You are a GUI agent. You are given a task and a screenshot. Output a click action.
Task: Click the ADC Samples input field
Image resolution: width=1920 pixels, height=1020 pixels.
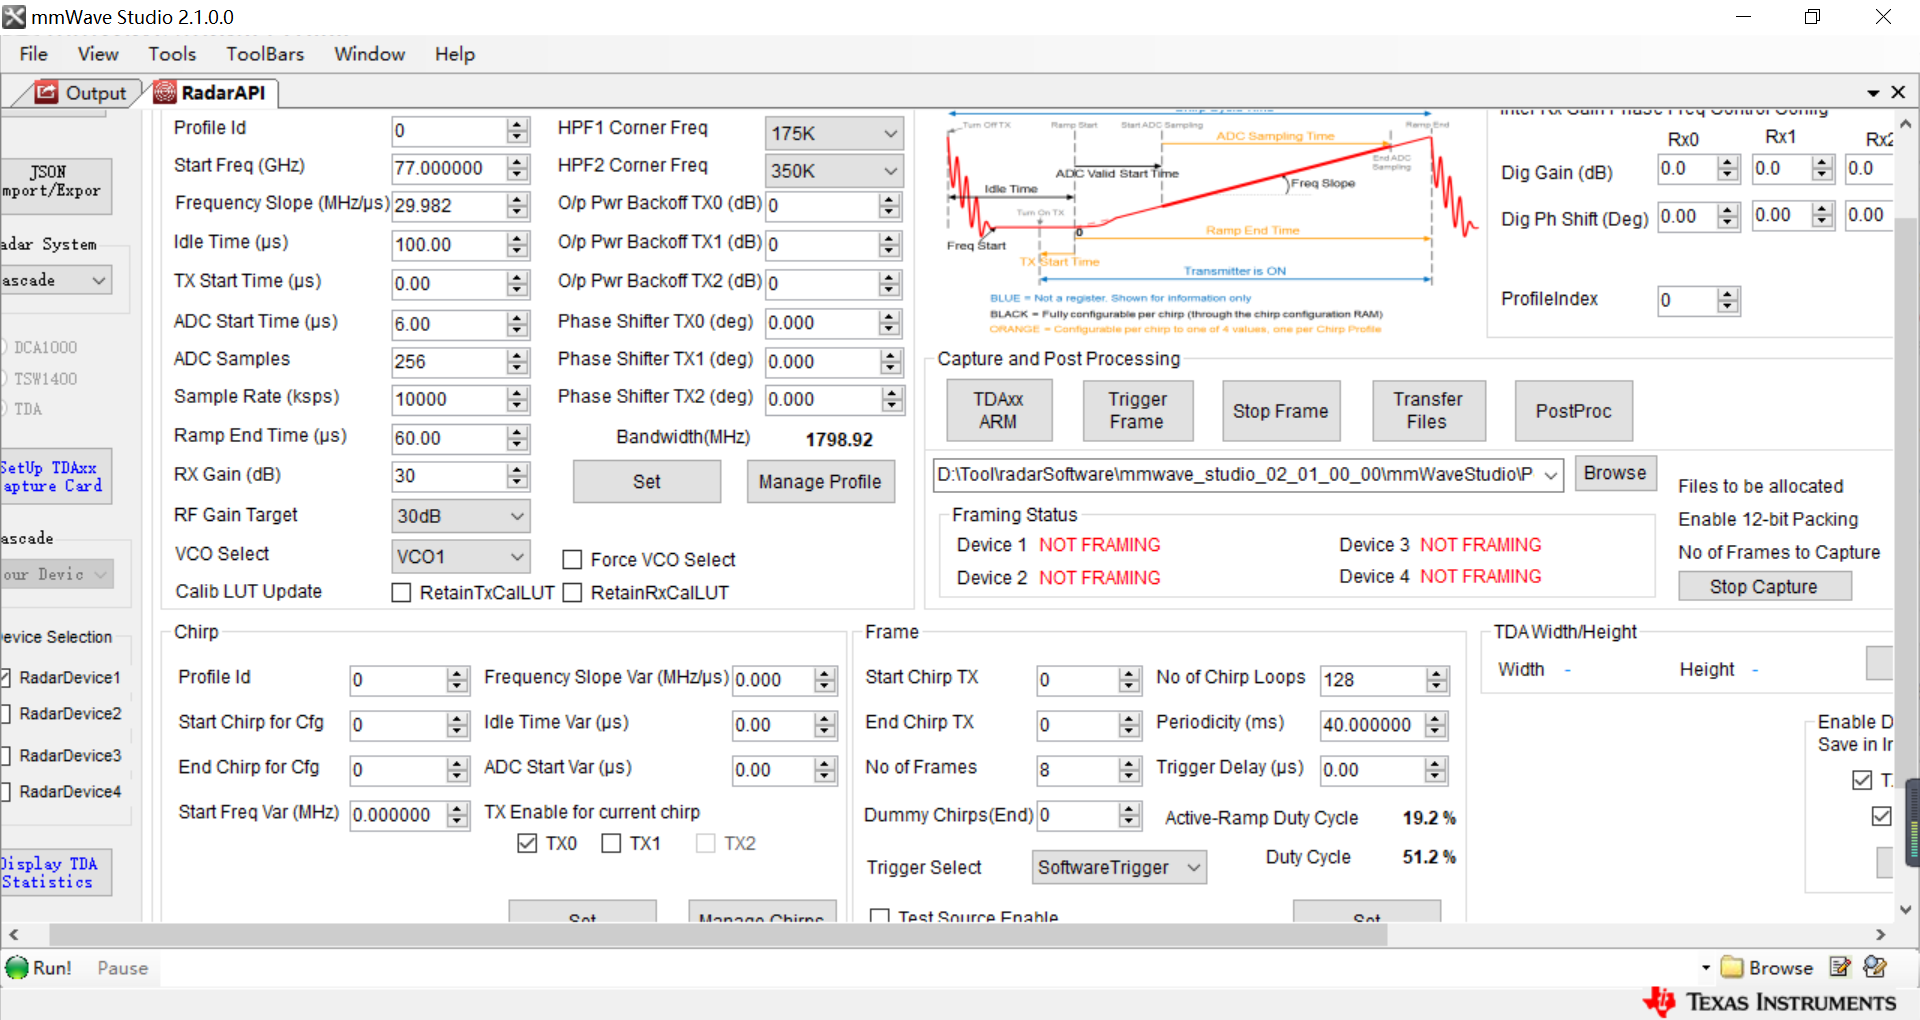click(x=449, y=361)
